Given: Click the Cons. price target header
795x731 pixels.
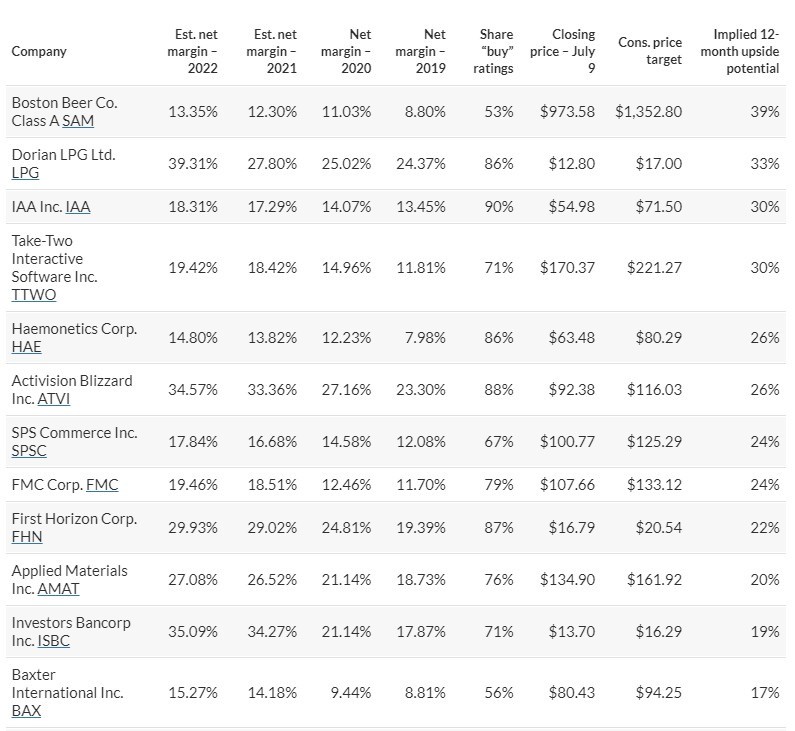Looking at the screenshot, I should pos(650,51).
